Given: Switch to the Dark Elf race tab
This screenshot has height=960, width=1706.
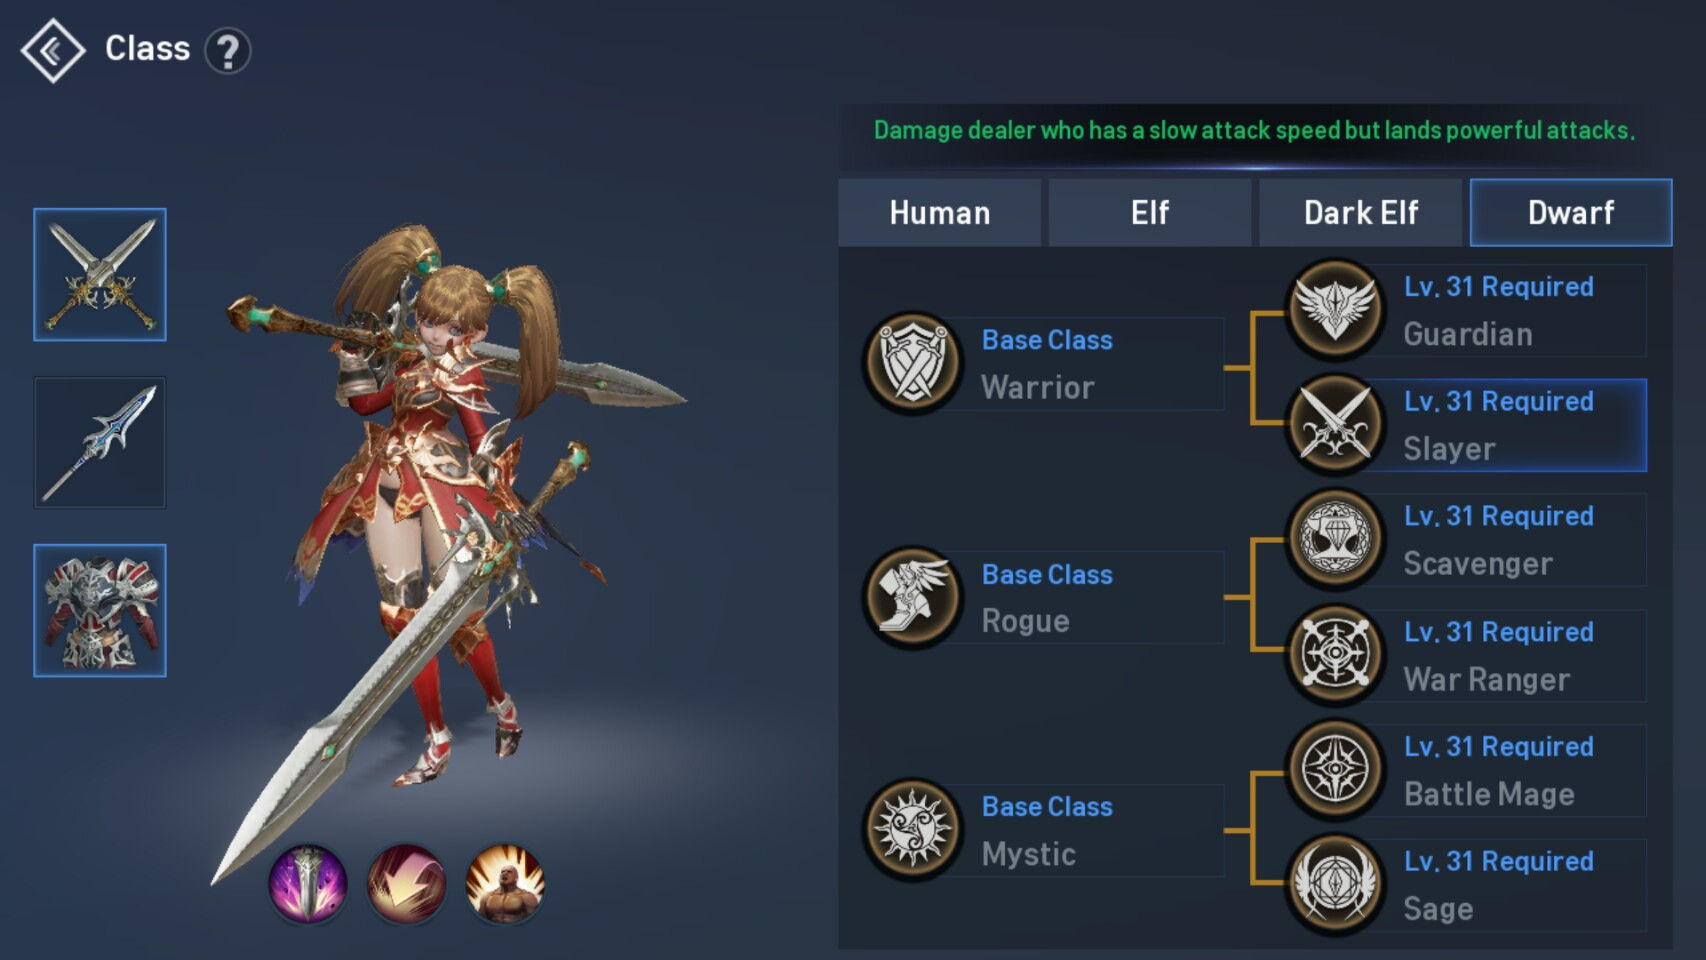Looking at the screenshot, I should coord(1361,213).
